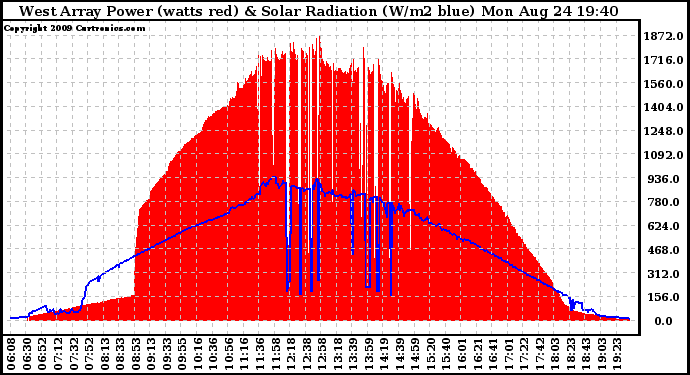690x375 pixels.
Task: Click the 19:03 time label
Action: (602, 354)
